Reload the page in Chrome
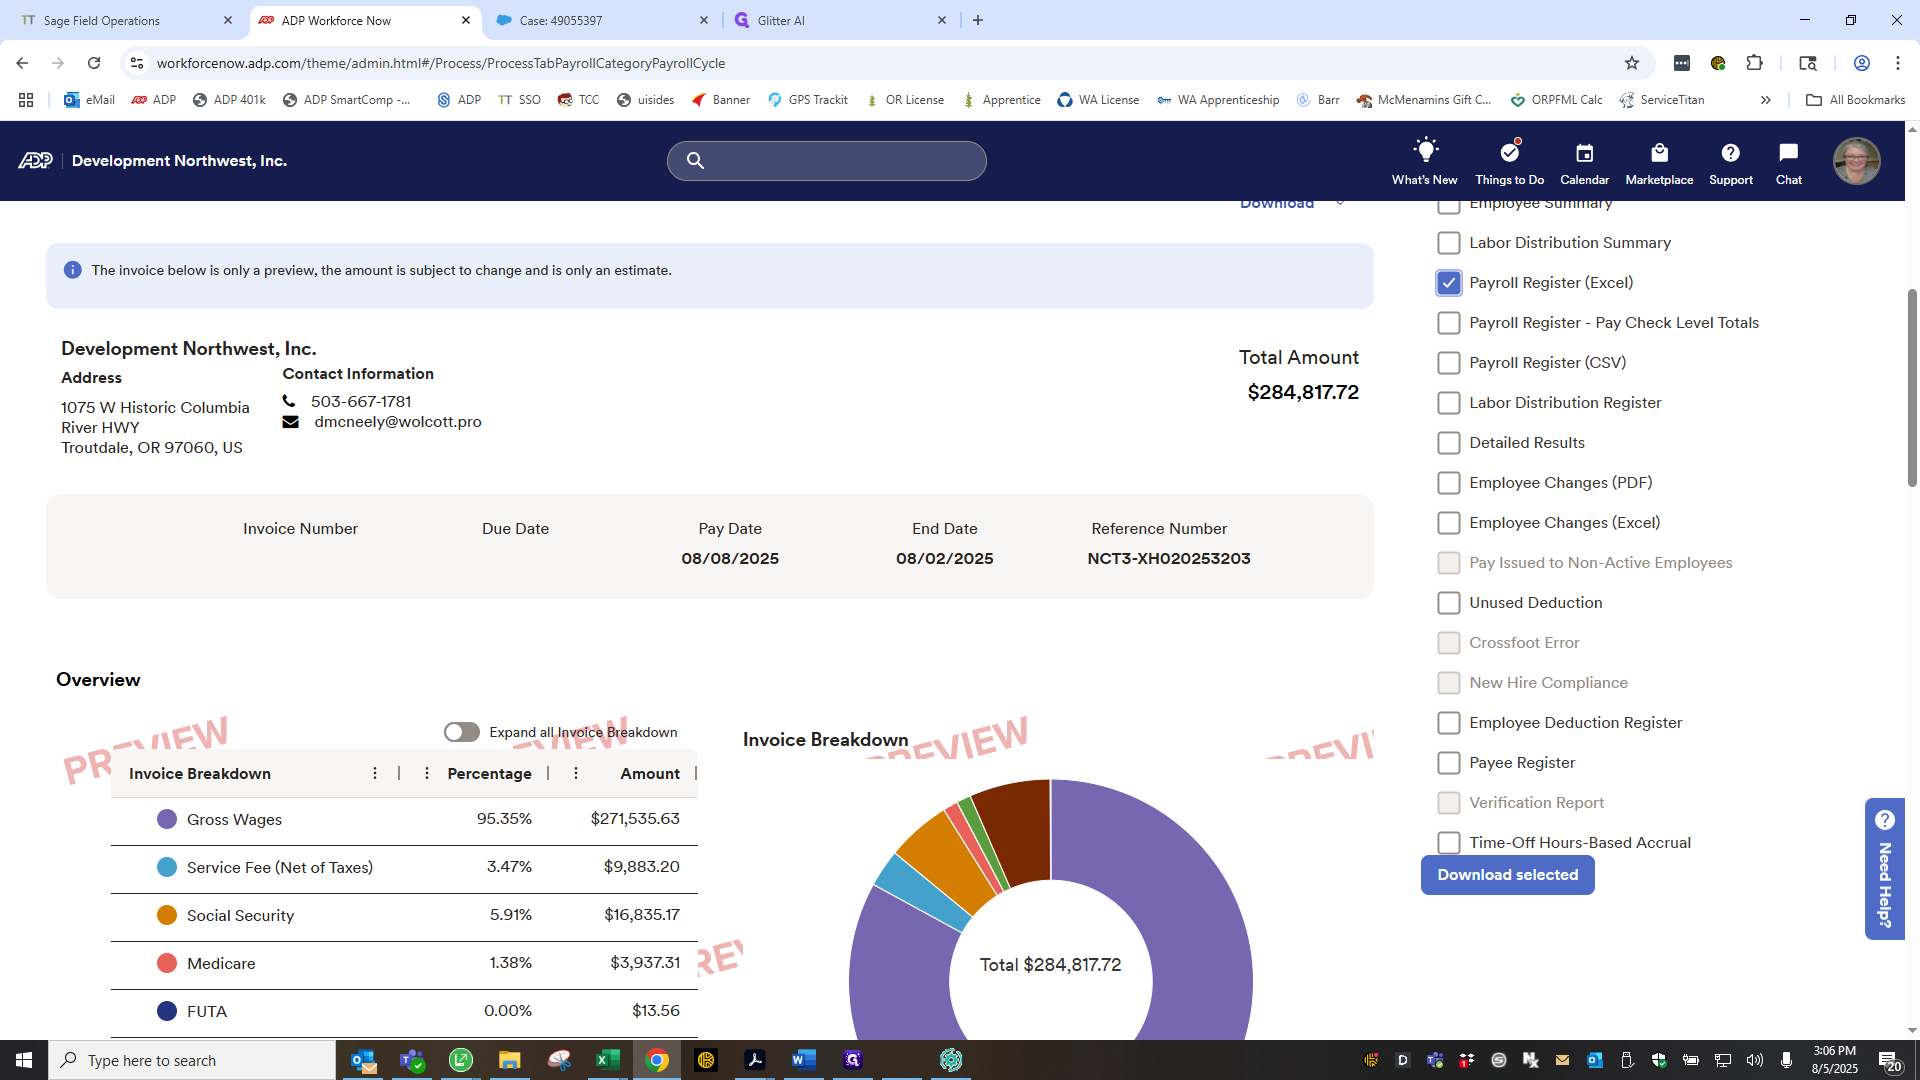The height and width of the screenshot is (1080, 1920). [x=94, y=63]
